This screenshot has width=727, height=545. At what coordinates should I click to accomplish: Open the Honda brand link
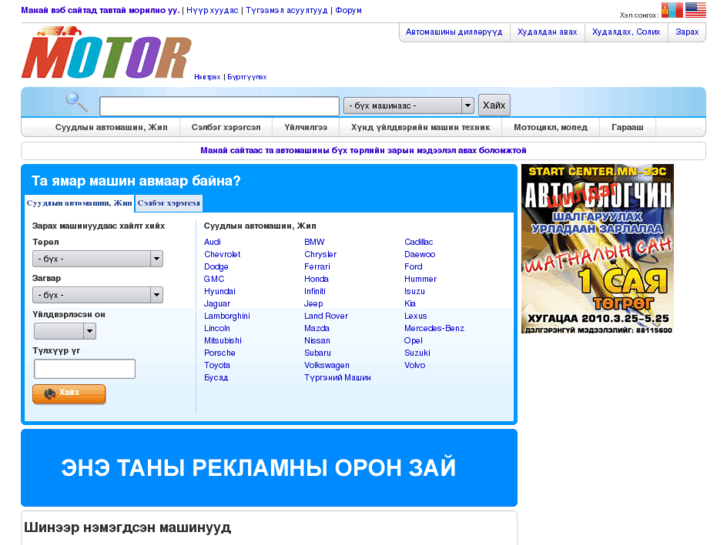(x=316, y=279)
